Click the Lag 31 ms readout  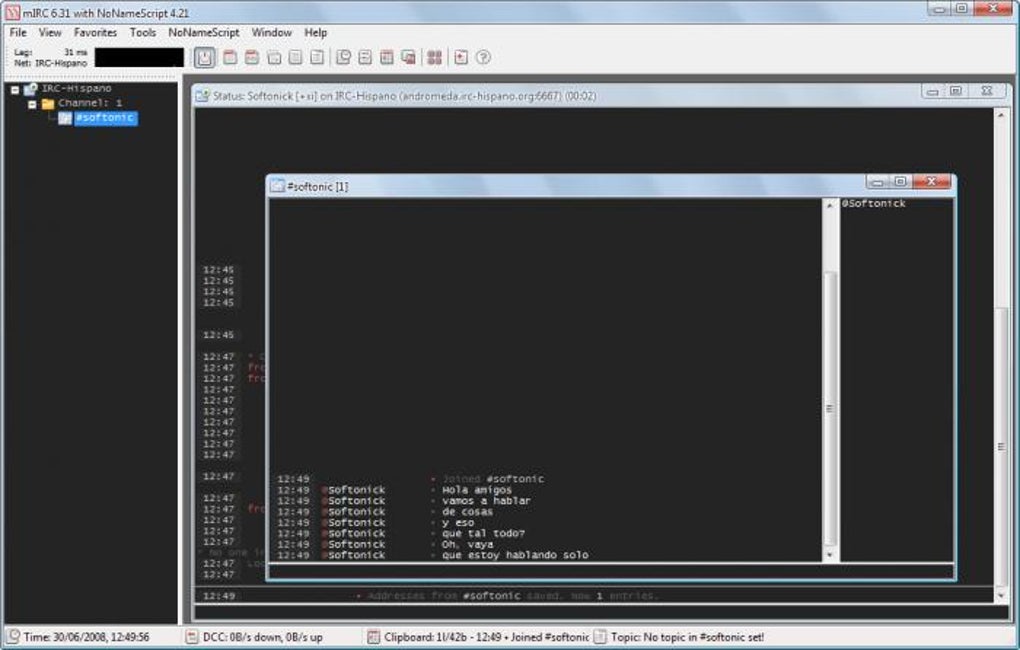51,52
